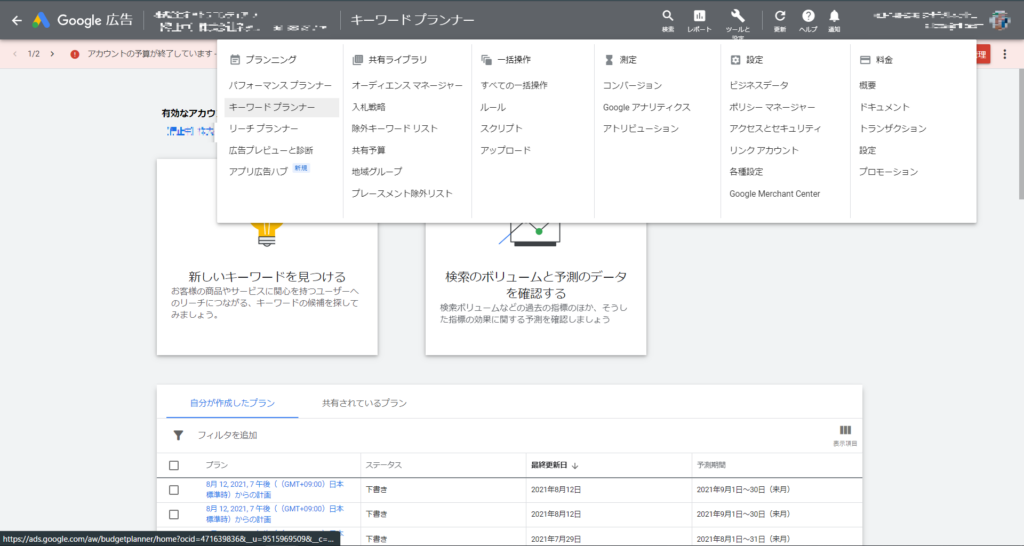Open Google Merchant Center
Screen dimensions: 1024x546
775,194
